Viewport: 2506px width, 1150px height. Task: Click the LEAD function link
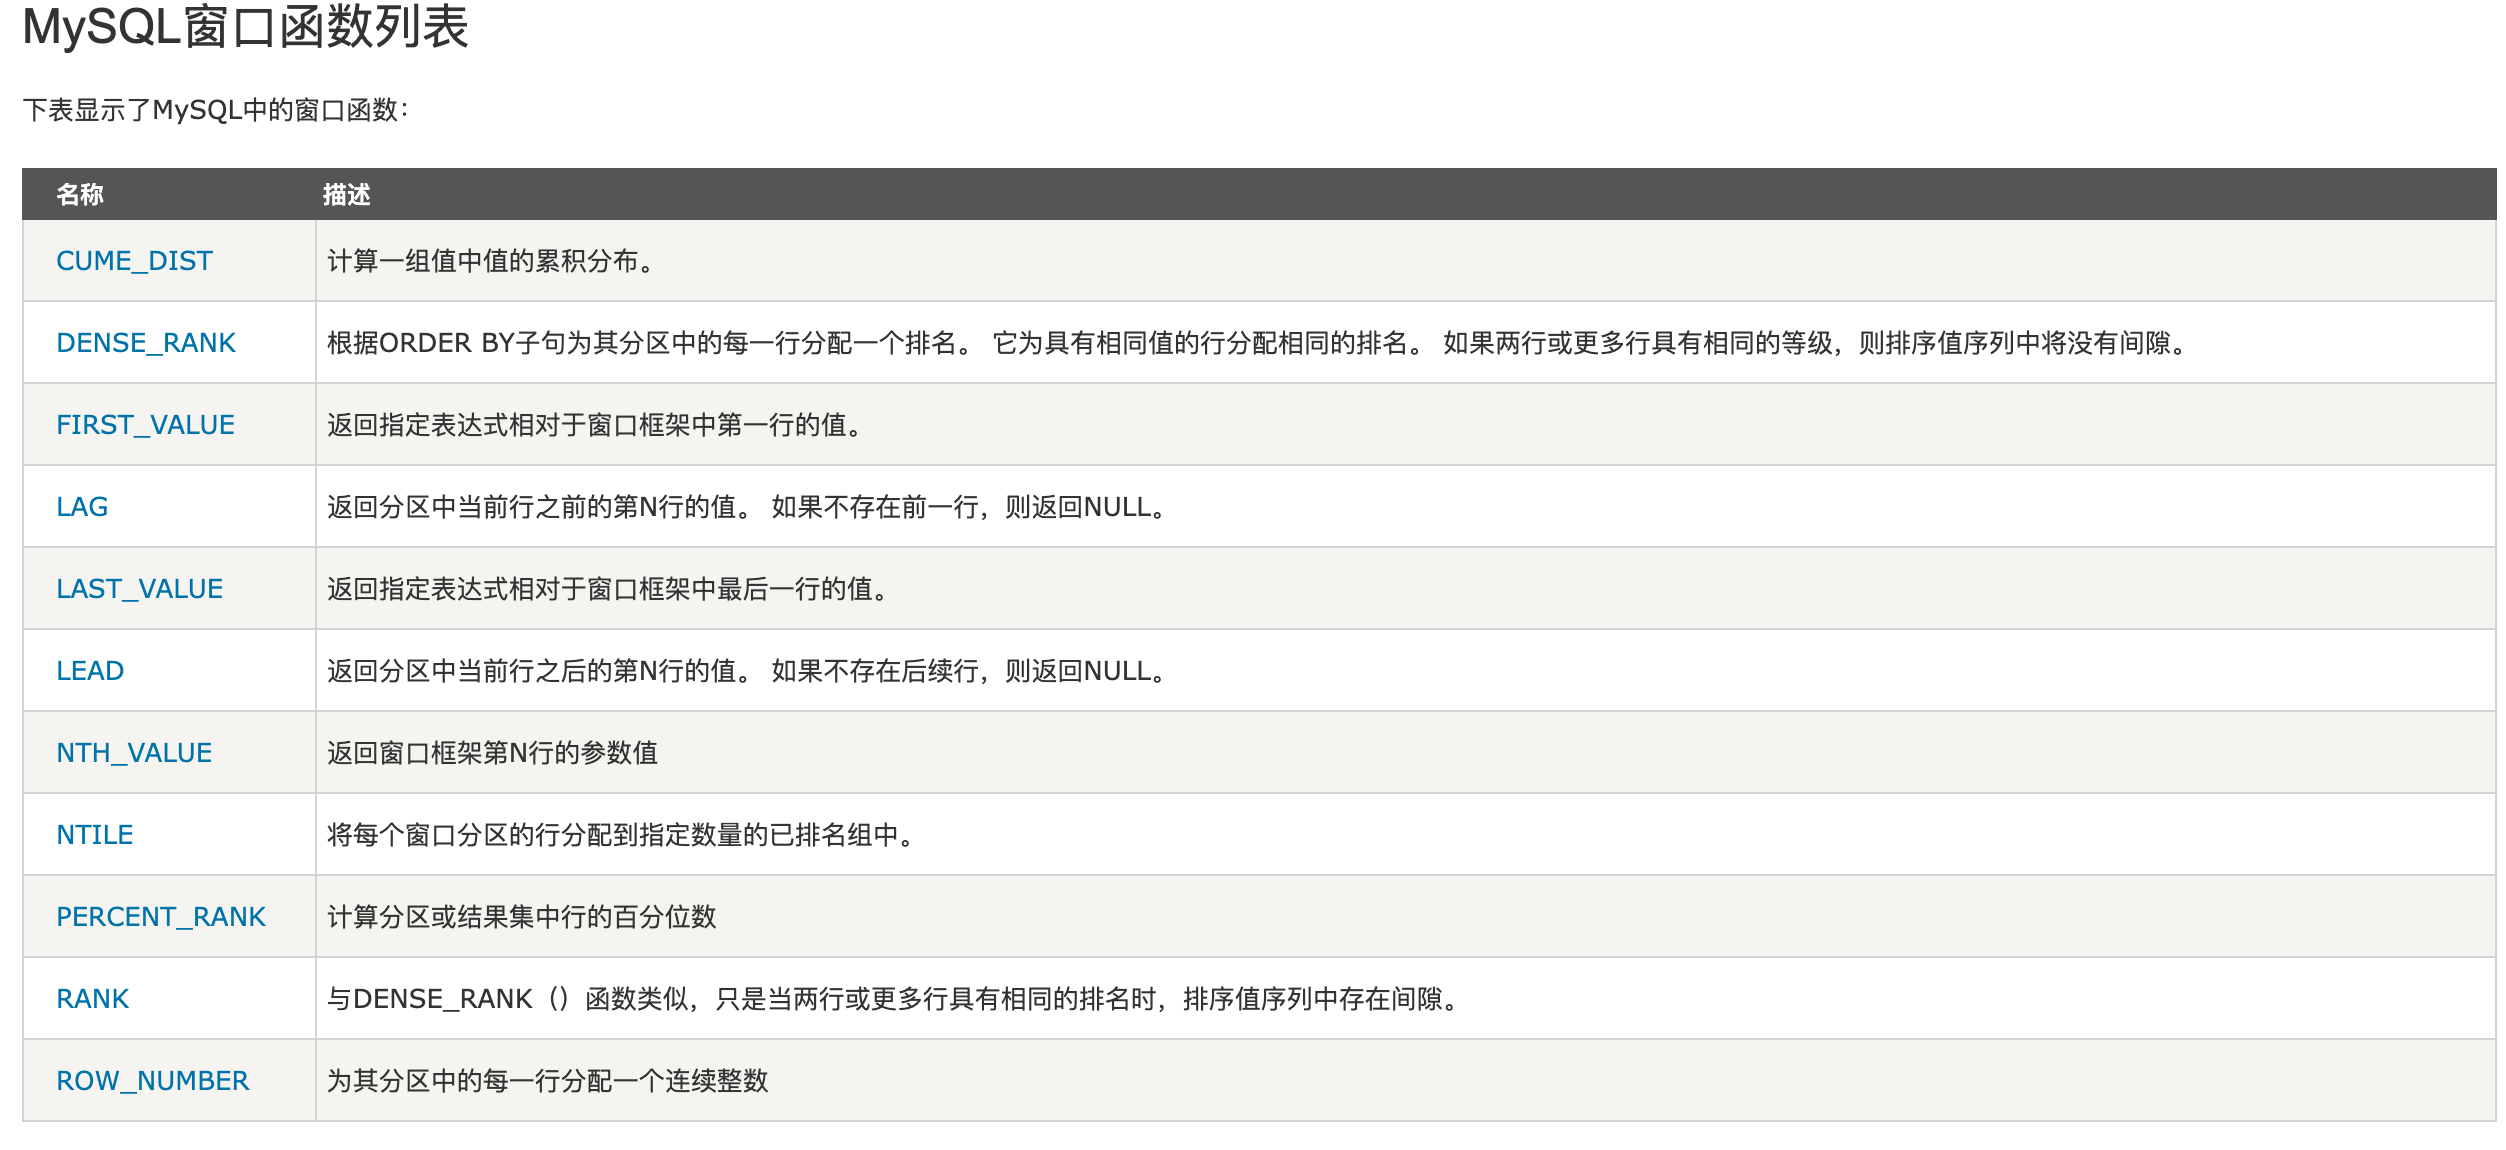coord(90,671)
